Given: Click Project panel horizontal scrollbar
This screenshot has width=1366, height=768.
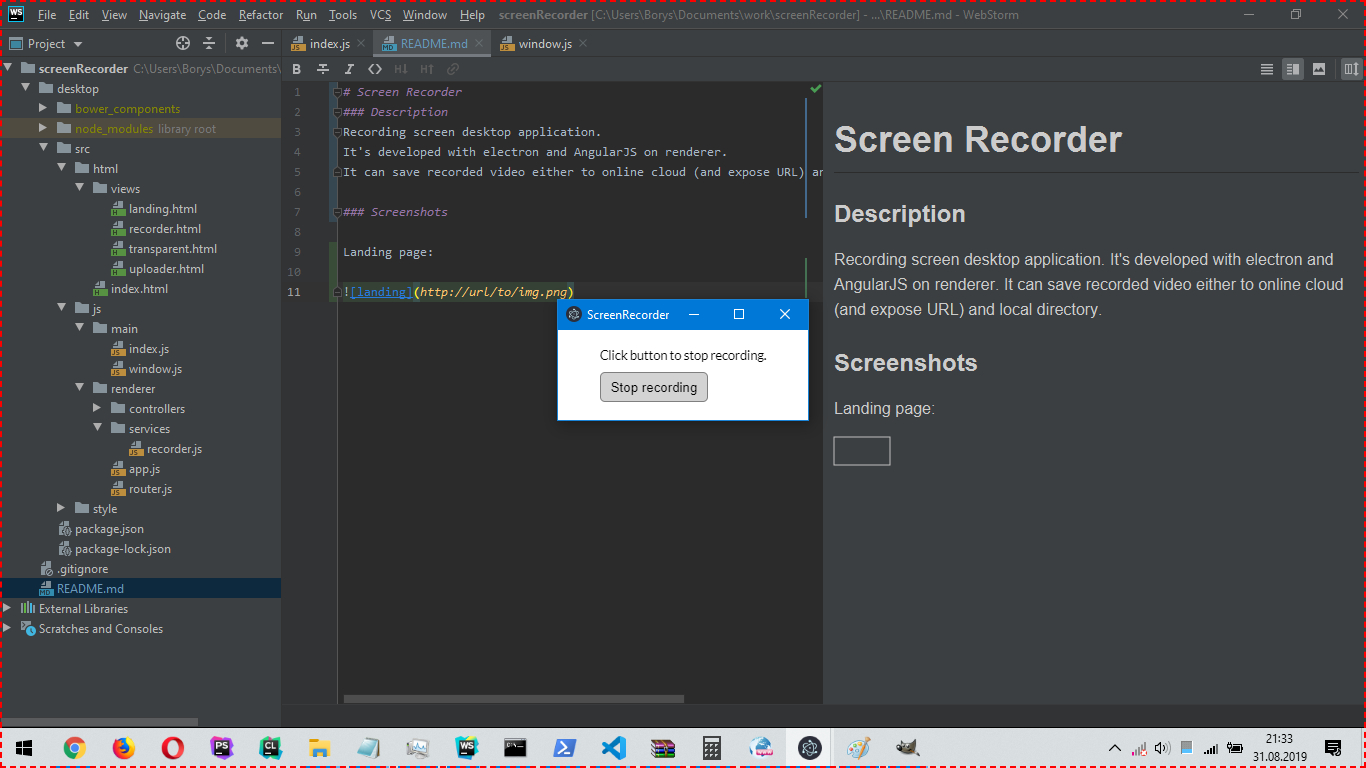Looking at the screenshot, I should click(100, 722).
